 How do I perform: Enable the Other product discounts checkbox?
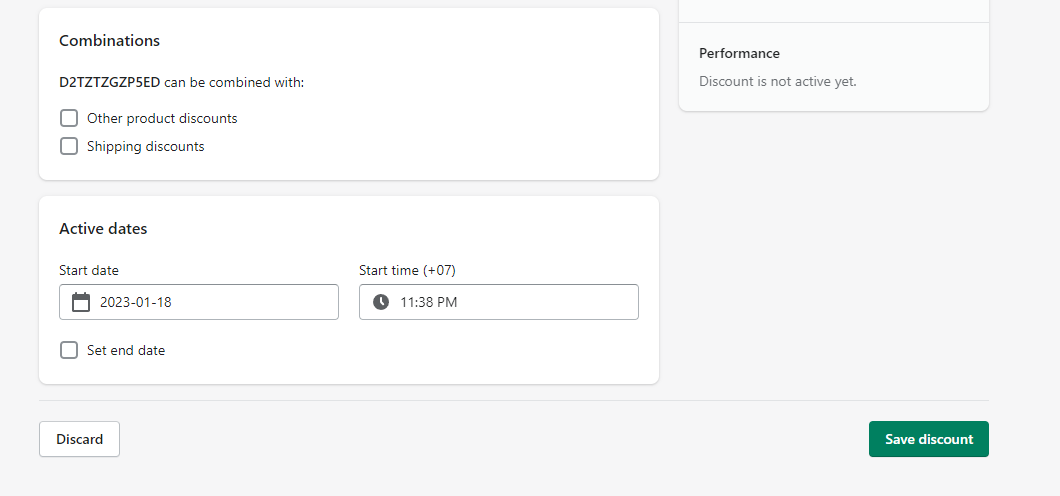(69, 118)
